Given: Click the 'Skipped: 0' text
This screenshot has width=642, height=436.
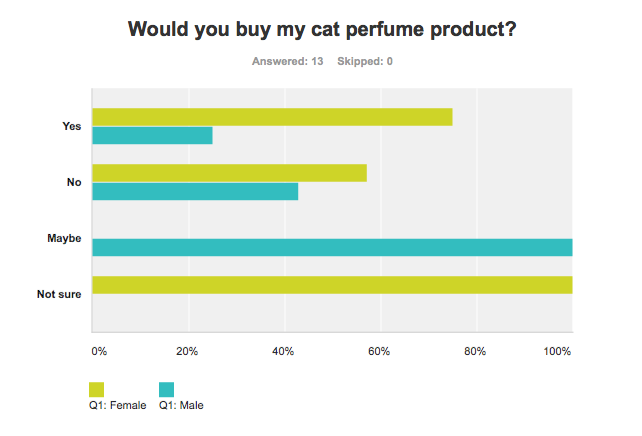Looking at the screenshot, I should pos(365,62).
